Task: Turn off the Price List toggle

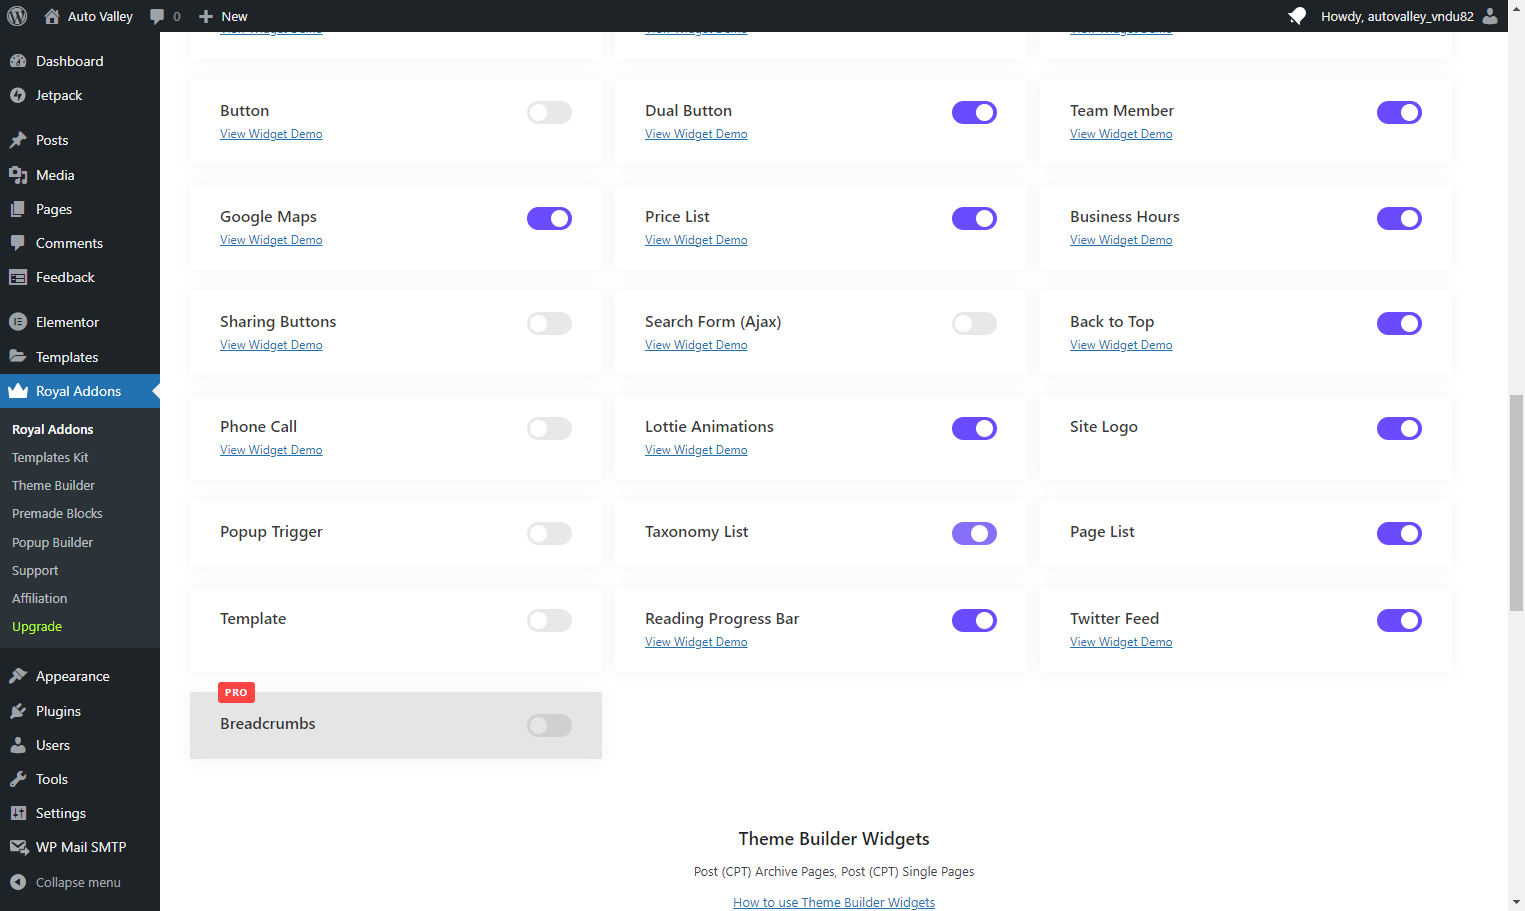Action: (974, 219)
